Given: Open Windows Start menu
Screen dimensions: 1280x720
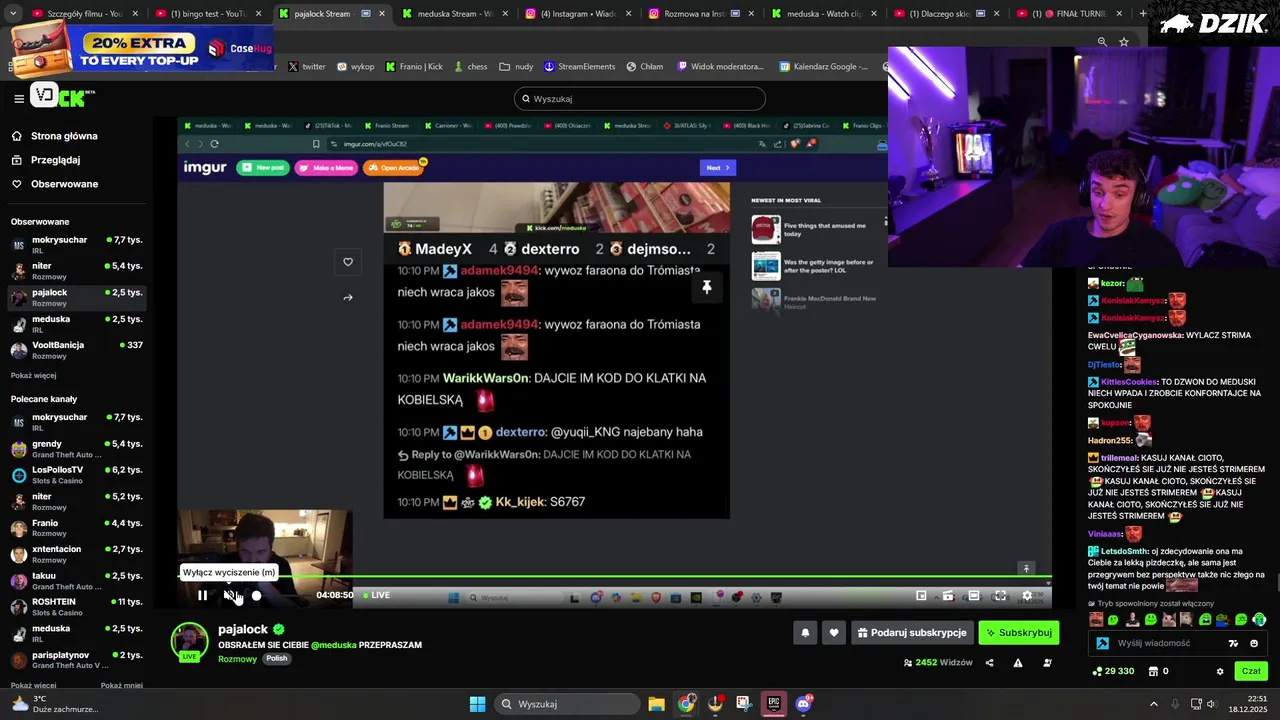Looking at the screenshot, I should (x=477, y=704).
